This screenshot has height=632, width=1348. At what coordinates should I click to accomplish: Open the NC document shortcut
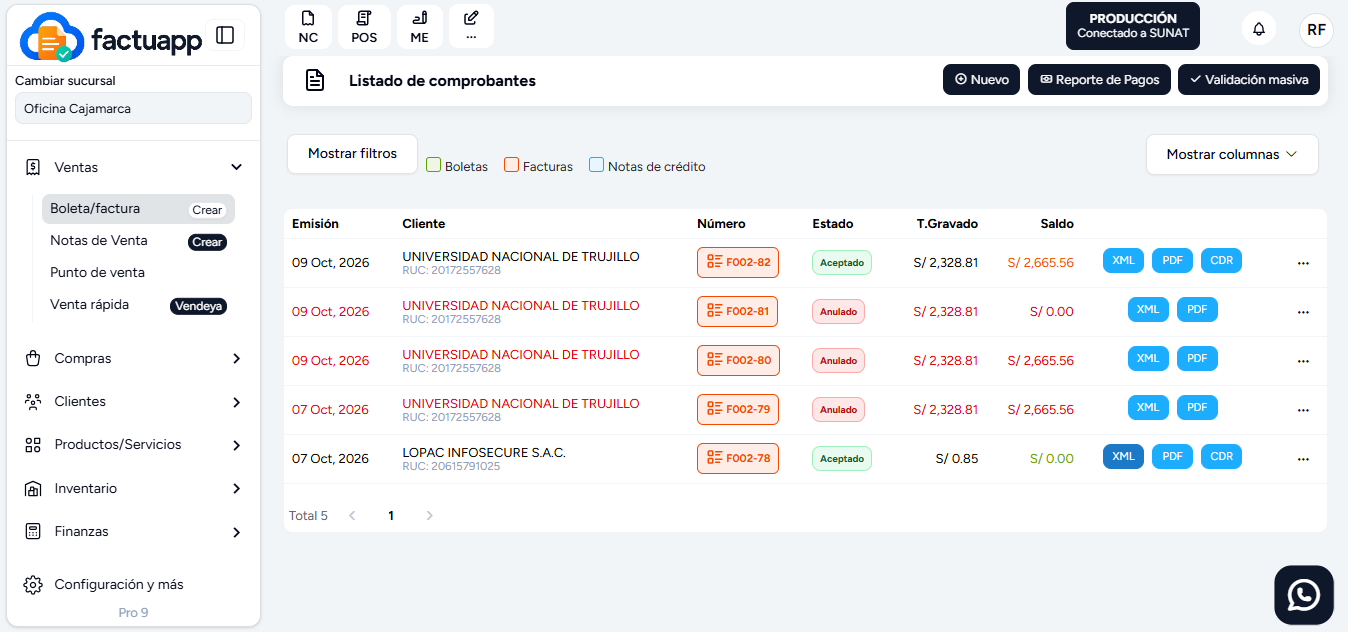pos(308,27)
